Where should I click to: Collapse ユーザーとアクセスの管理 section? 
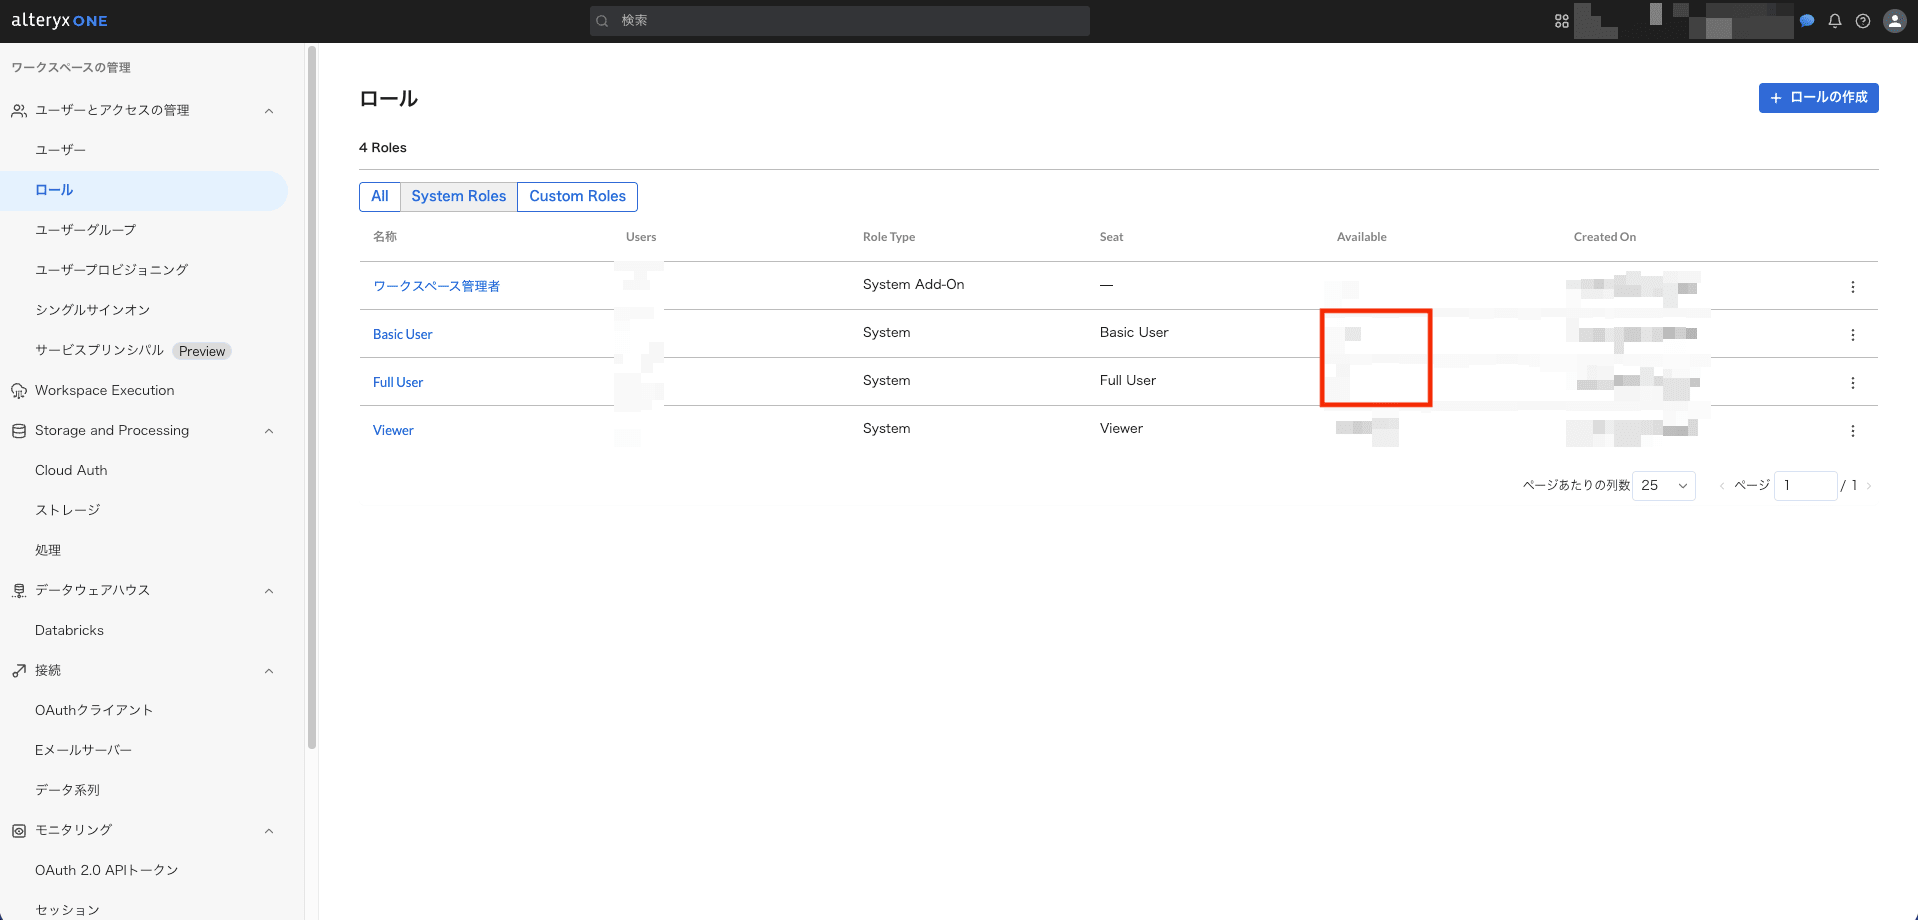click(x=269, y=111)
